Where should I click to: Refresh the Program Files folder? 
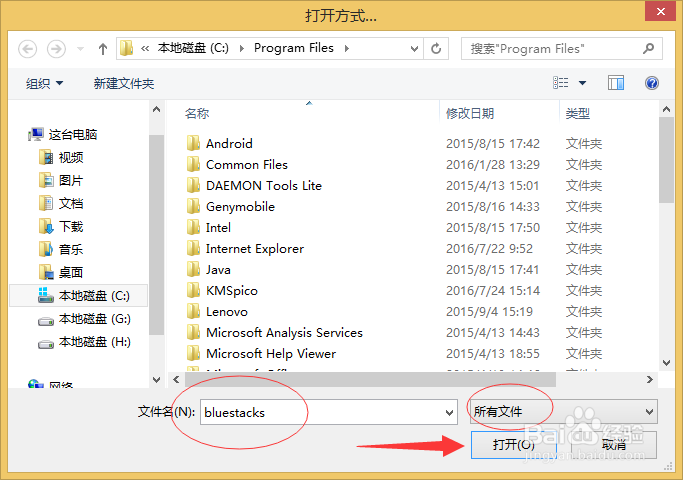click(x=436, y=49)
